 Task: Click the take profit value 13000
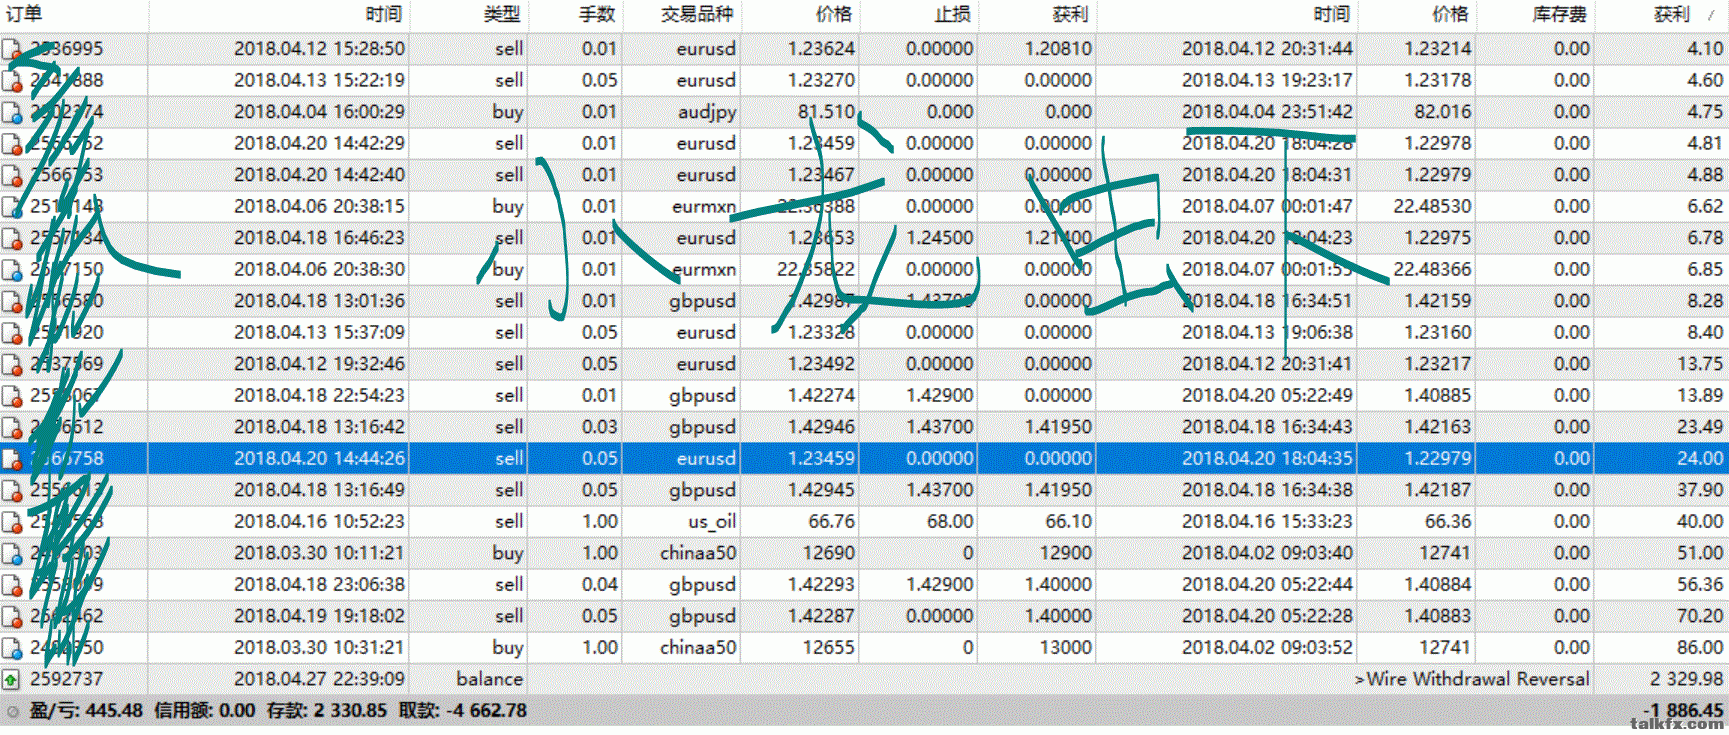1066,647
